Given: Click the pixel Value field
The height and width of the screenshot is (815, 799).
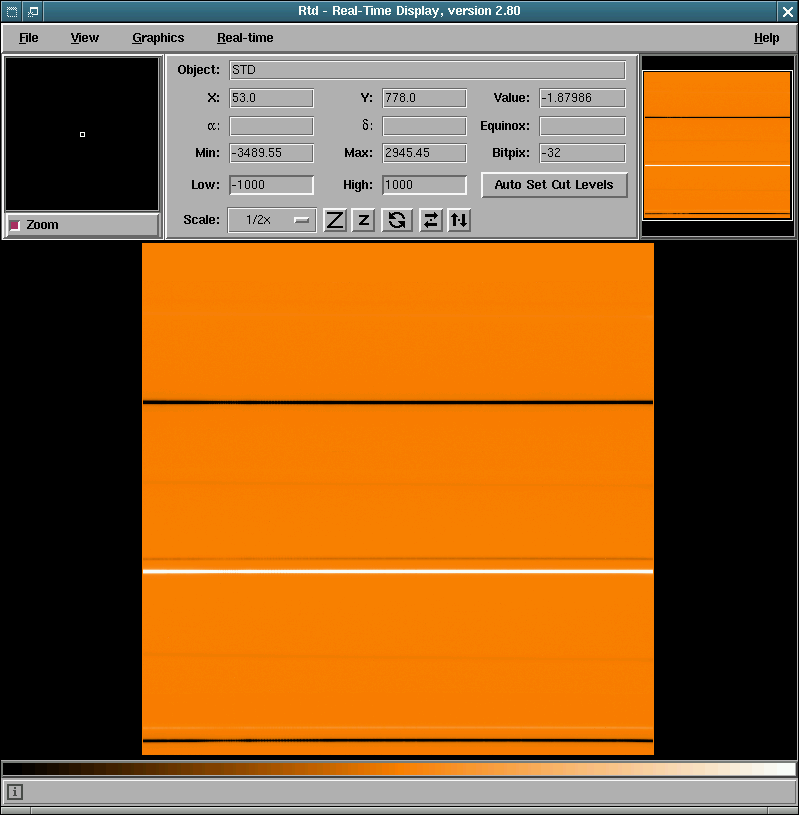Looking at the screenshot, I should pos(582,98).
